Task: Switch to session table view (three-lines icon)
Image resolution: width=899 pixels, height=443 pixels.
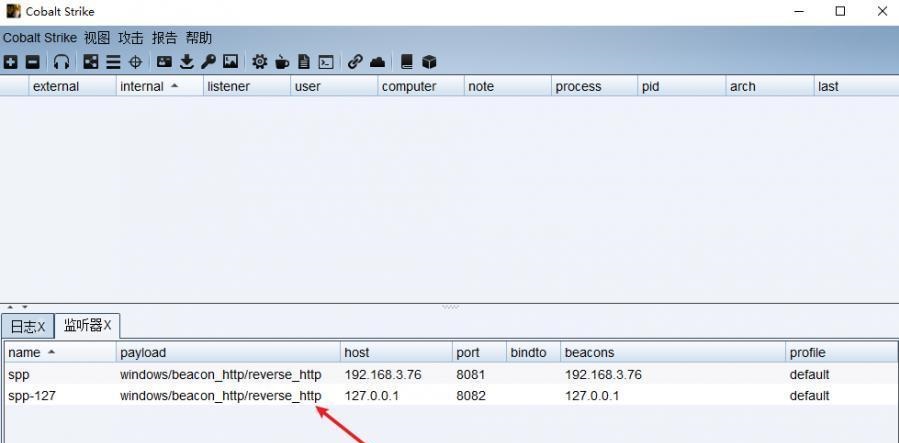Action: 113,62
